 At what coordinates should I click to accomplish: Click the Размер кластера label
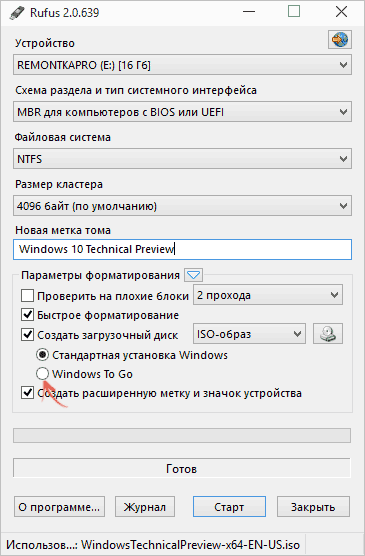59,184
